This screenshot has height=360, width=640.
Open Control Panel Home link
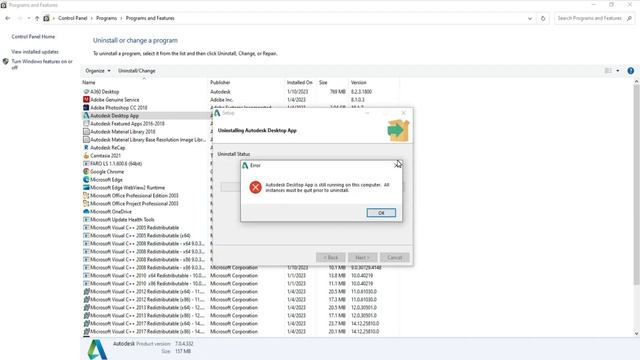coord(33,37)
